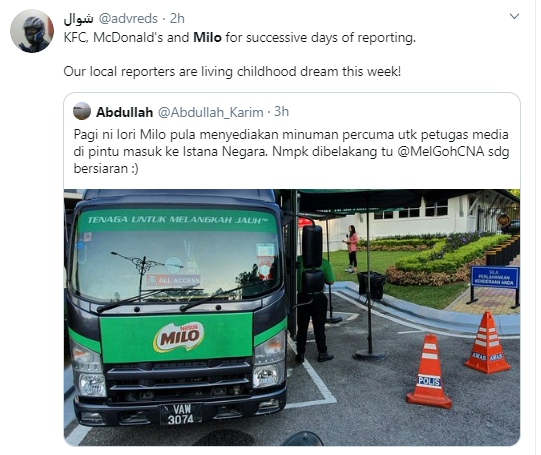Select the bolded Milo keyword in the tweet
This screenshot has height=455, width=541.
pos(207,37)
